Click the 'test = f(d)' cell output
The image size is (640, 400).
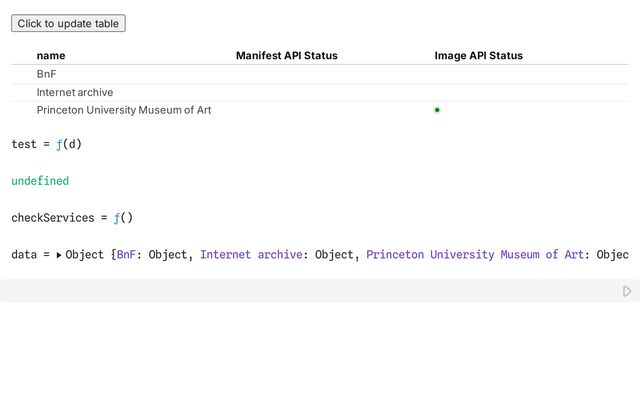coord(47,144)
